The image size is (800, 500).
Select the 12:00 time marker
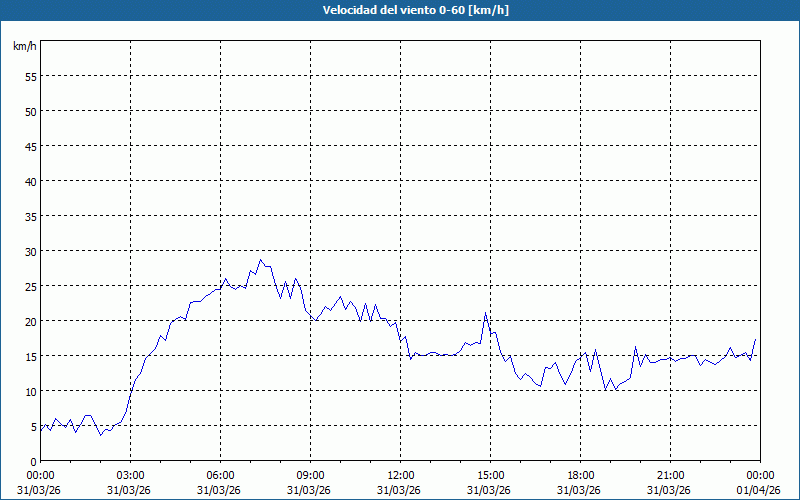400,475
